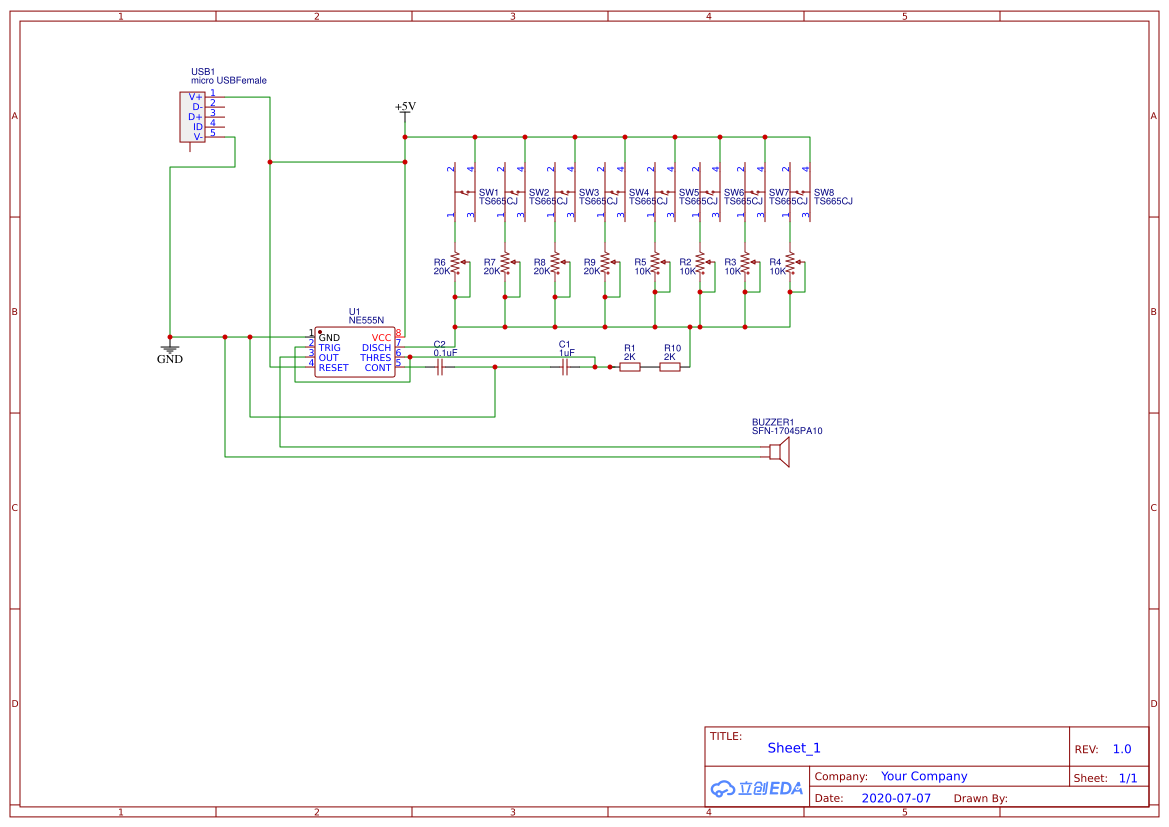1169x827 pixels.
Task: Click the RESET pin label on U1
Action: [x=333, y=368]
